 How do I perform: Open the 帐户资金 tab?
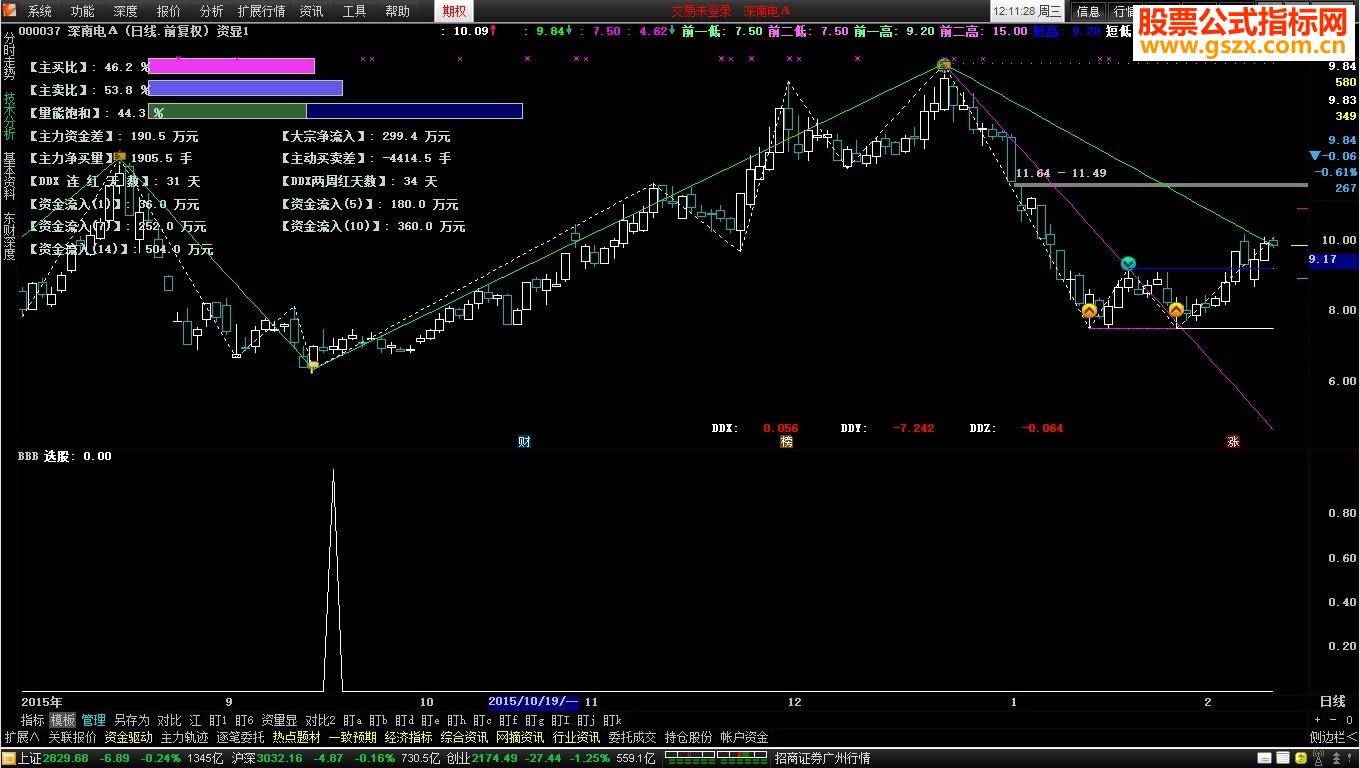[x=744, y=737]
